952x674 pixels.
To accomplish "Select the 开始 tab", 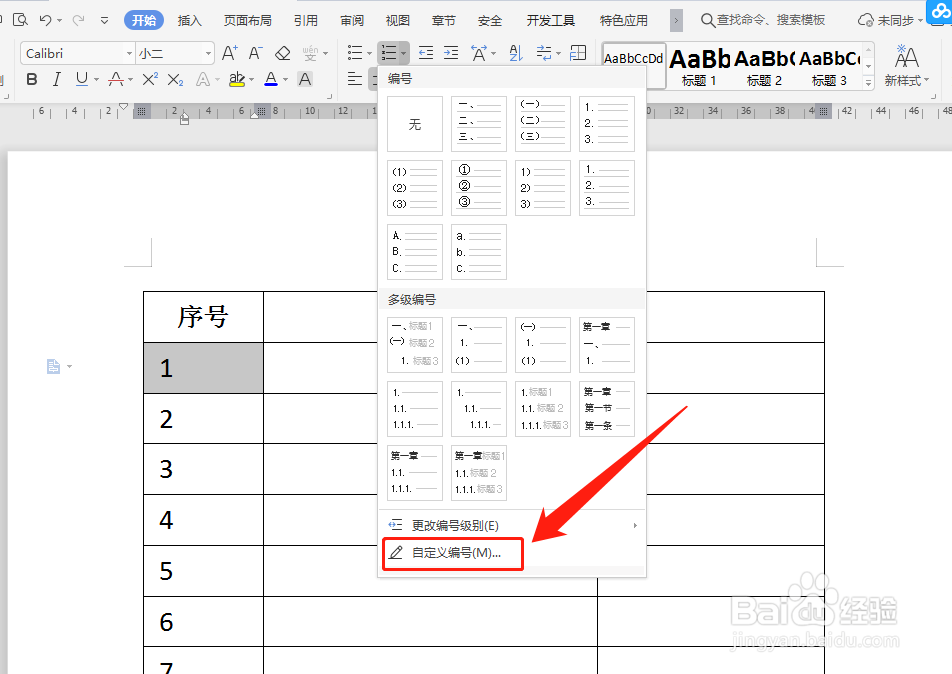I will 144,20.
